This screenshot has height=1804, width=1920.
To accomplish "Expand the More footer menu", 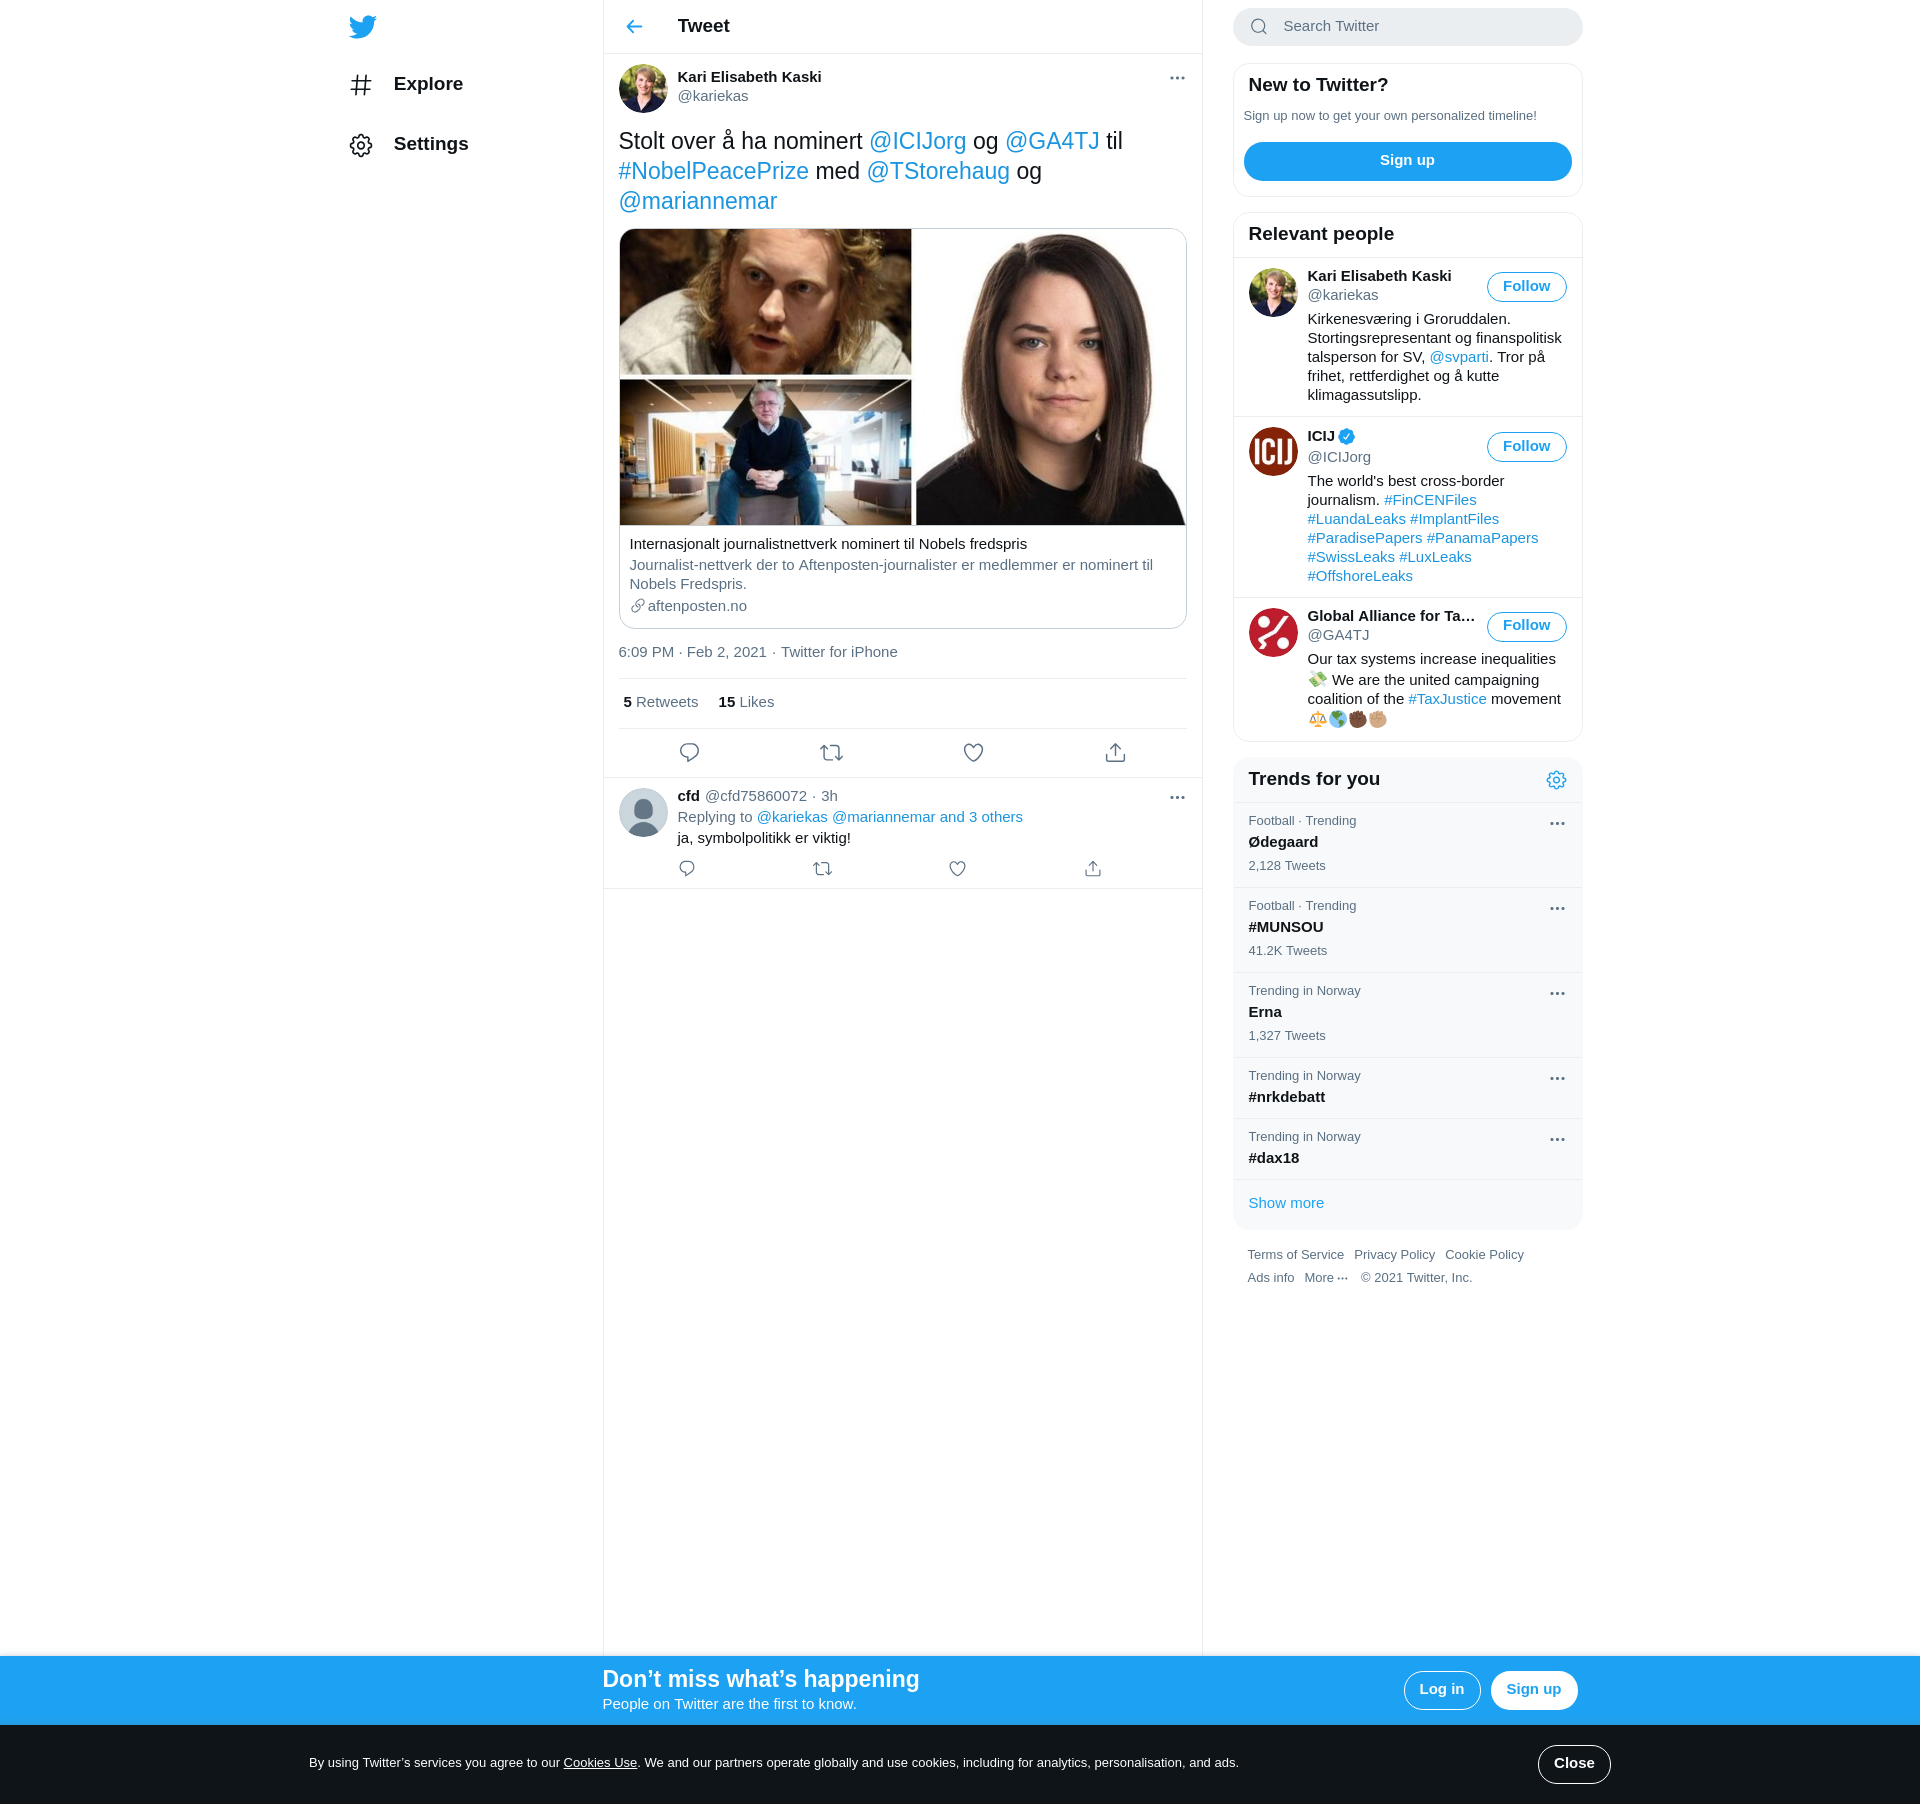I will click(x=1325, y=1278).
